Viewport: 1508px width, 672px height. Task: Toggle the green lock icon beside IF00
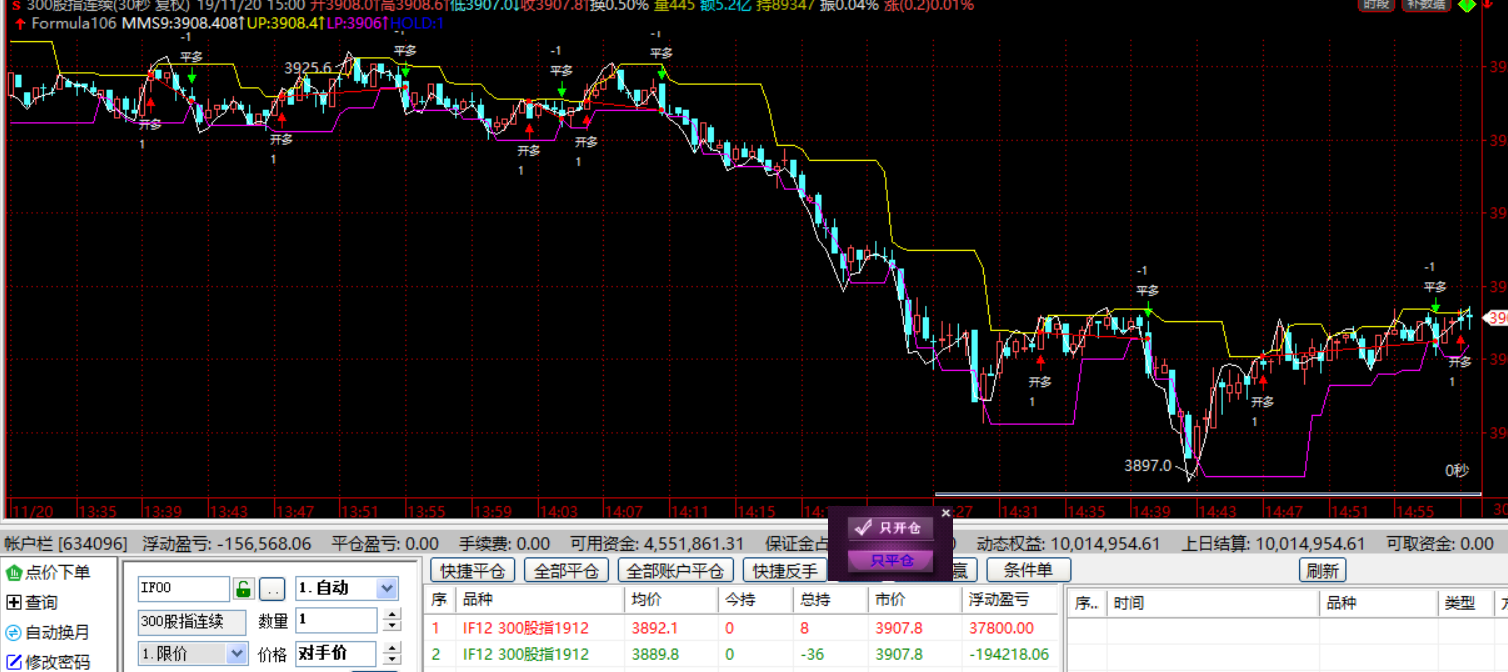(244, 589)
